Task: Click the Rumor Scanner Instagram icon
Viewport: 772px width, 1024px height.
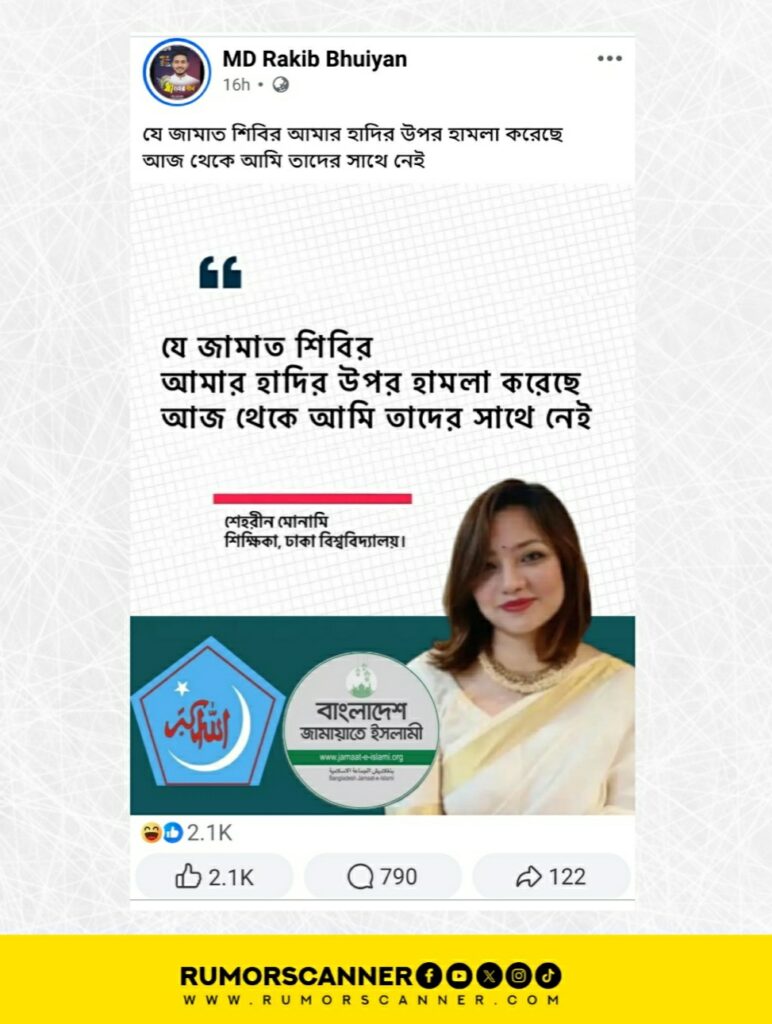Action: 519,976
